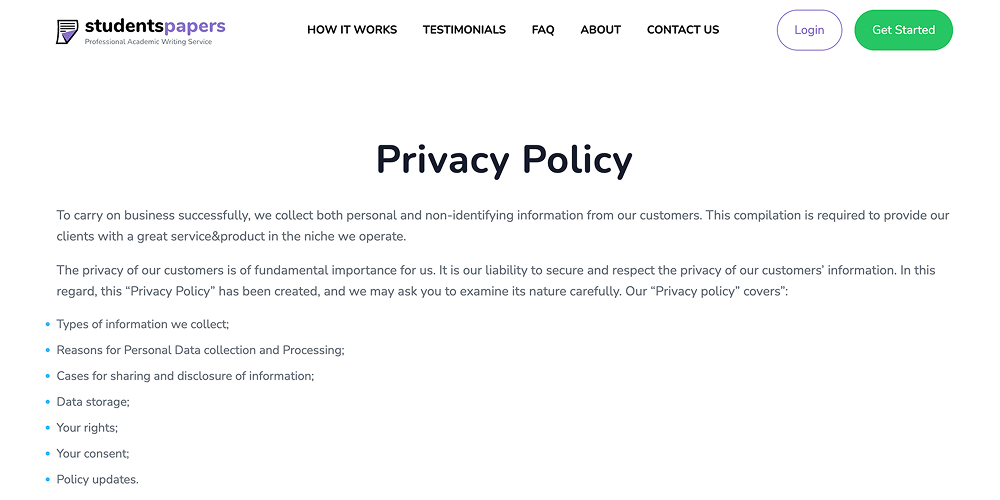Screen dimensions: 1000x500
Task: Click the 'Data storage' list entry
Action: [x=93, y=402]
